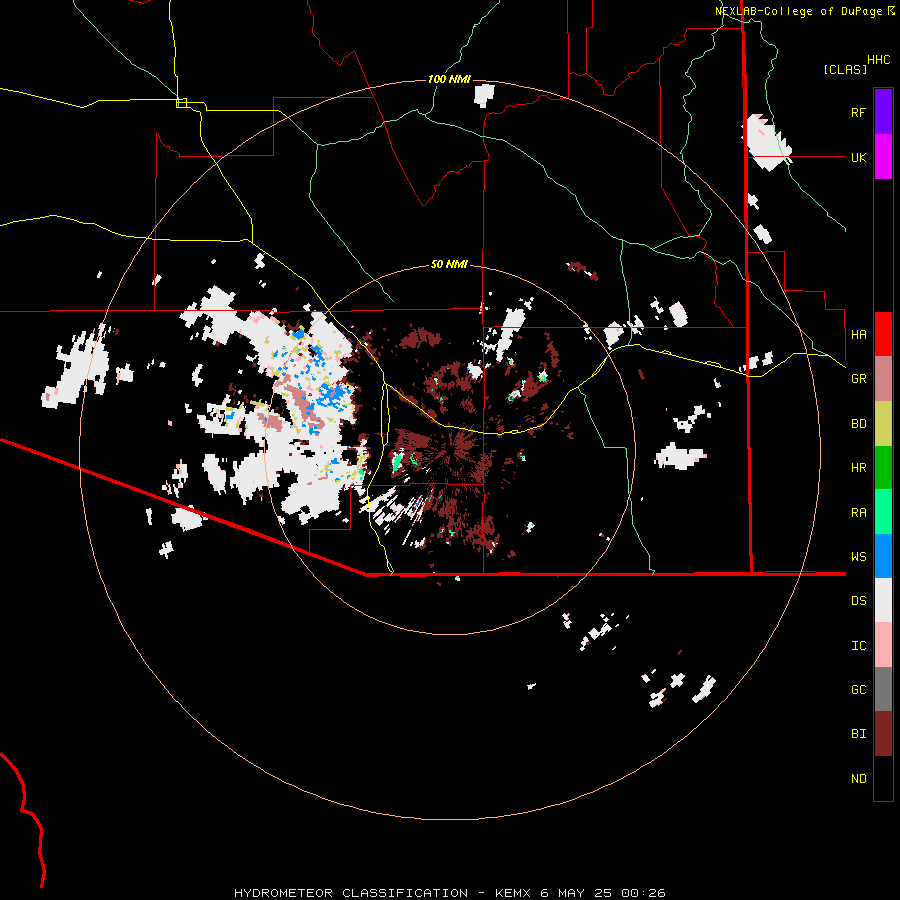
Task: Click the 'IC' legend label
Action: pyautogui.click(x=858, y=646)
